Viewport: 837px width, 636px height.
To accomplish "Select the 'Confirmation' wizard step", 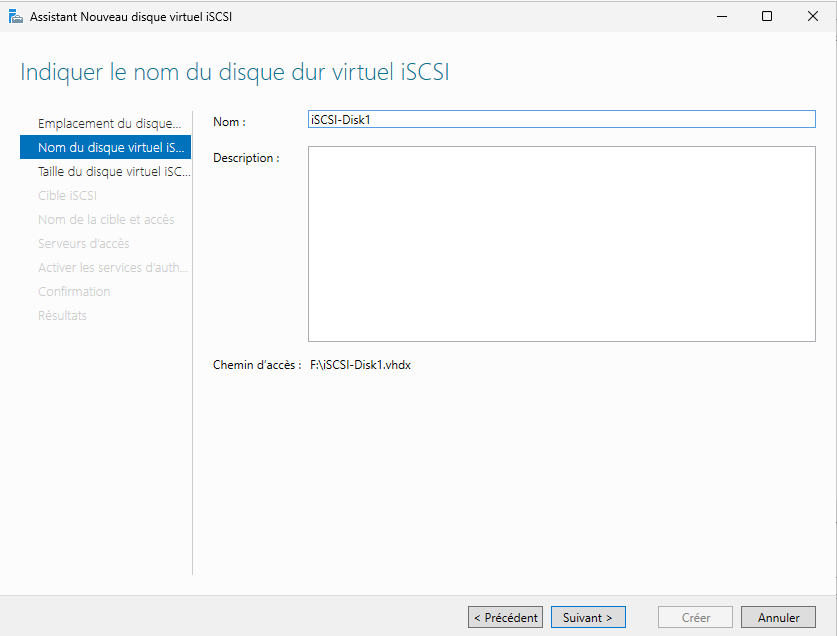I will click(x=74, y=291).
